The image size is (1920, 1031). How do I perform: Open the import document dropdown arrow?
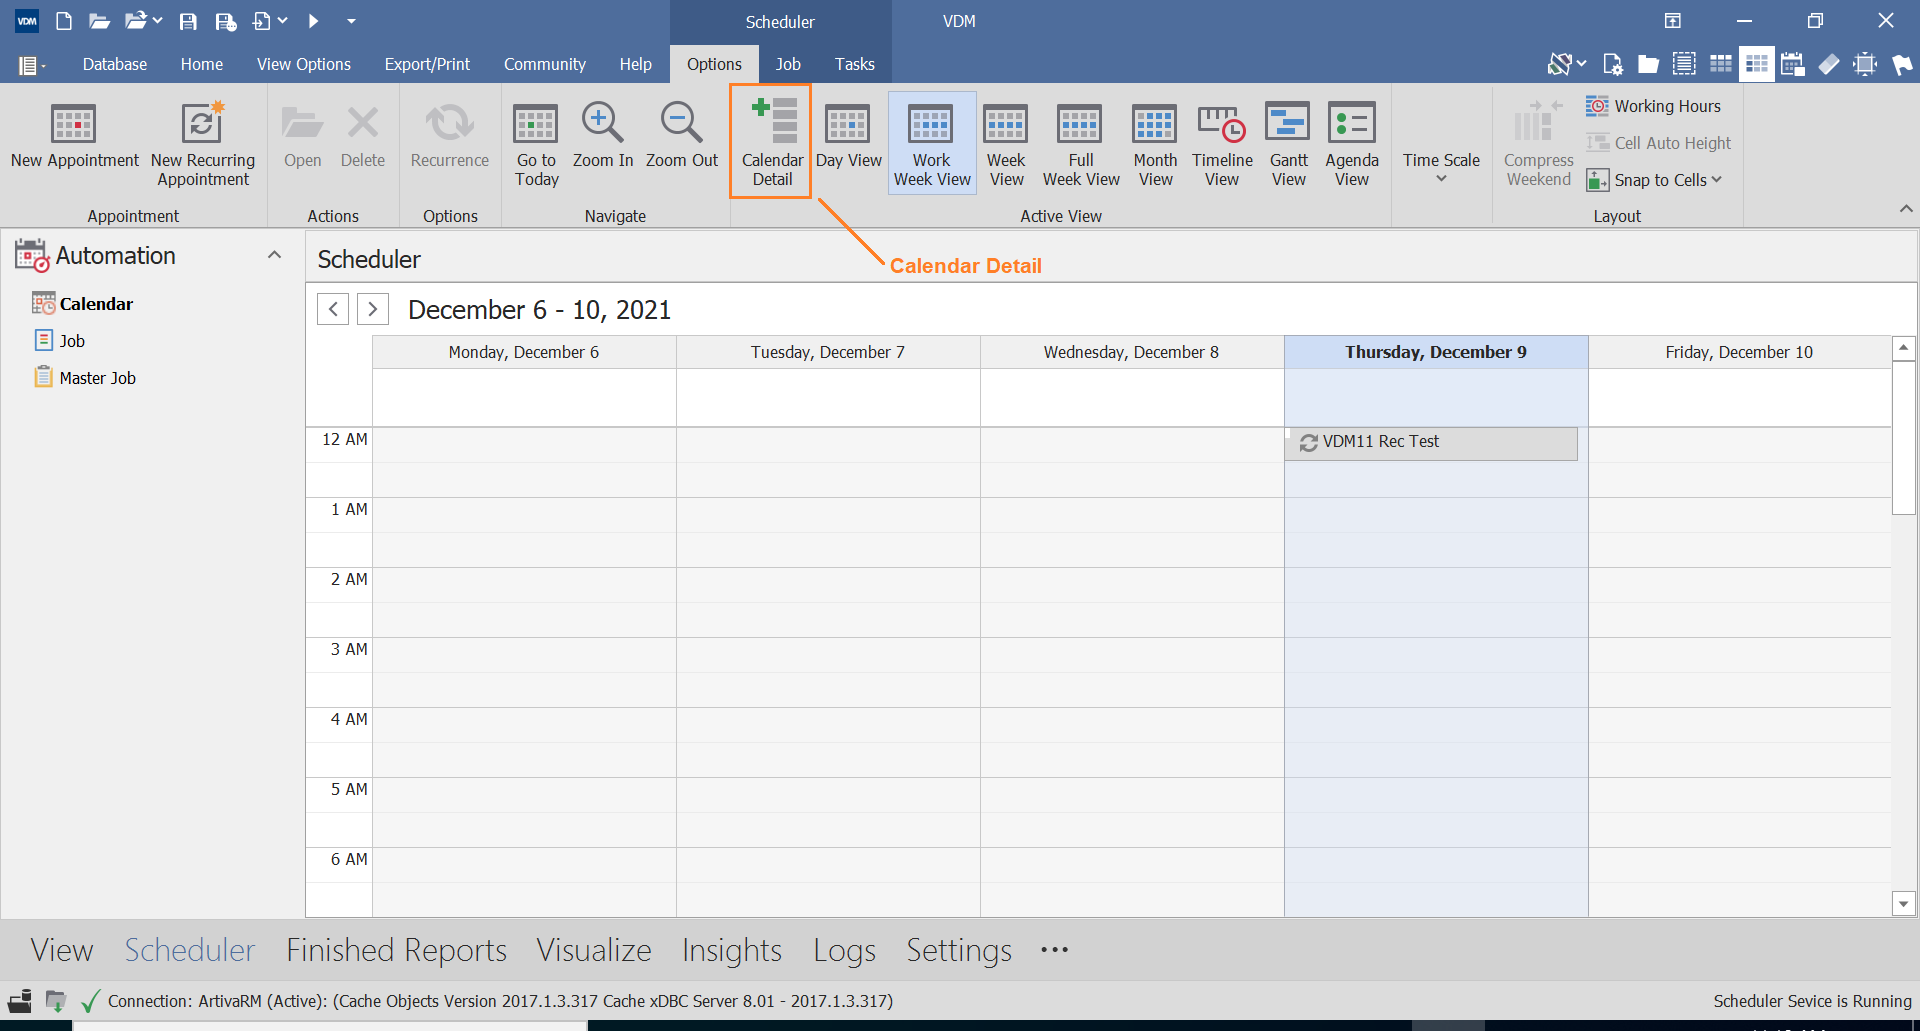tap(282, 21)
